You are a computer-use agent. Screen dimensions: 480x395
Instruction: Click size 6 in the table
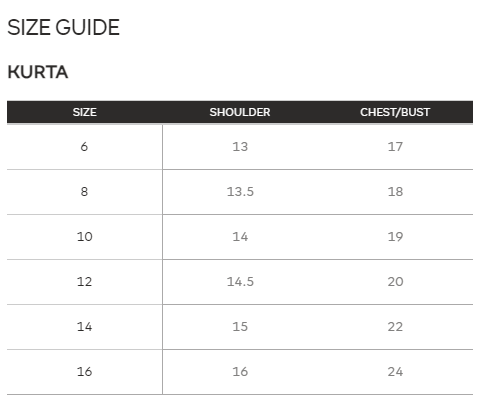[84, 147]
